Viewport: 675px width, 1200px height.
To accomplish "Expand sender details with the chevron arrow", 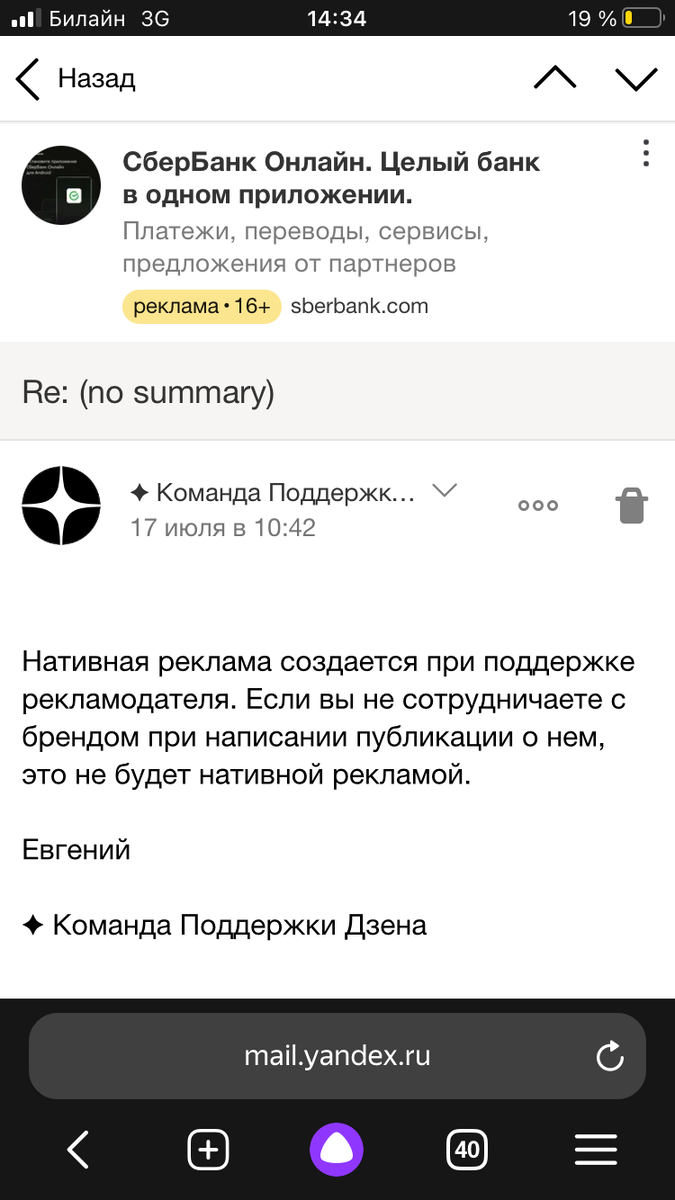I will tap(443, 490).
